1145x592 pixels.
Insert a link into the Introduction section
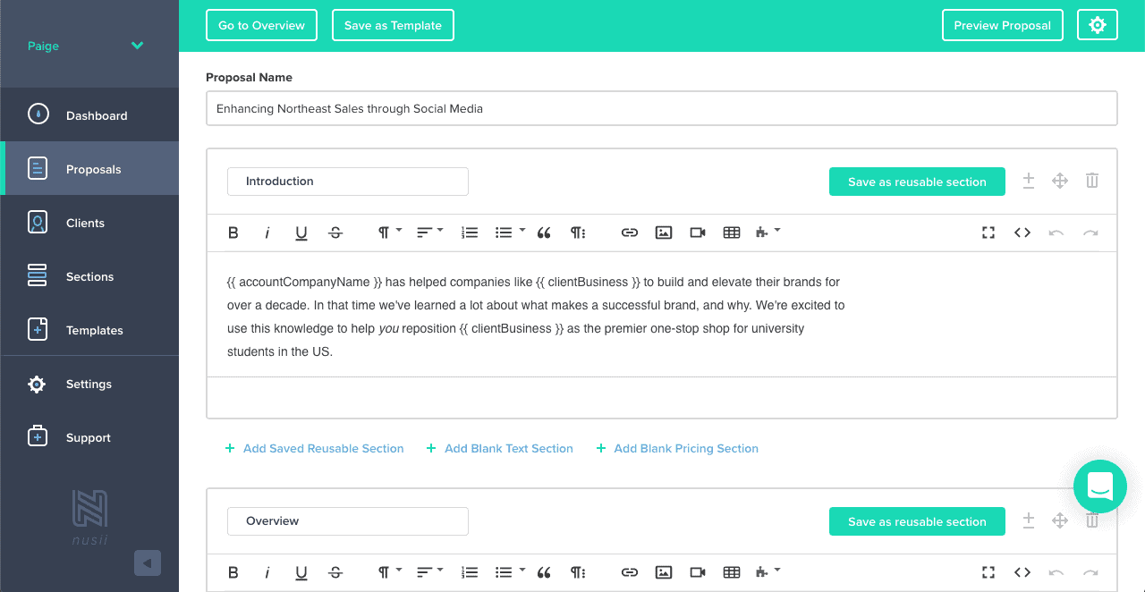(x=629, y=232)
